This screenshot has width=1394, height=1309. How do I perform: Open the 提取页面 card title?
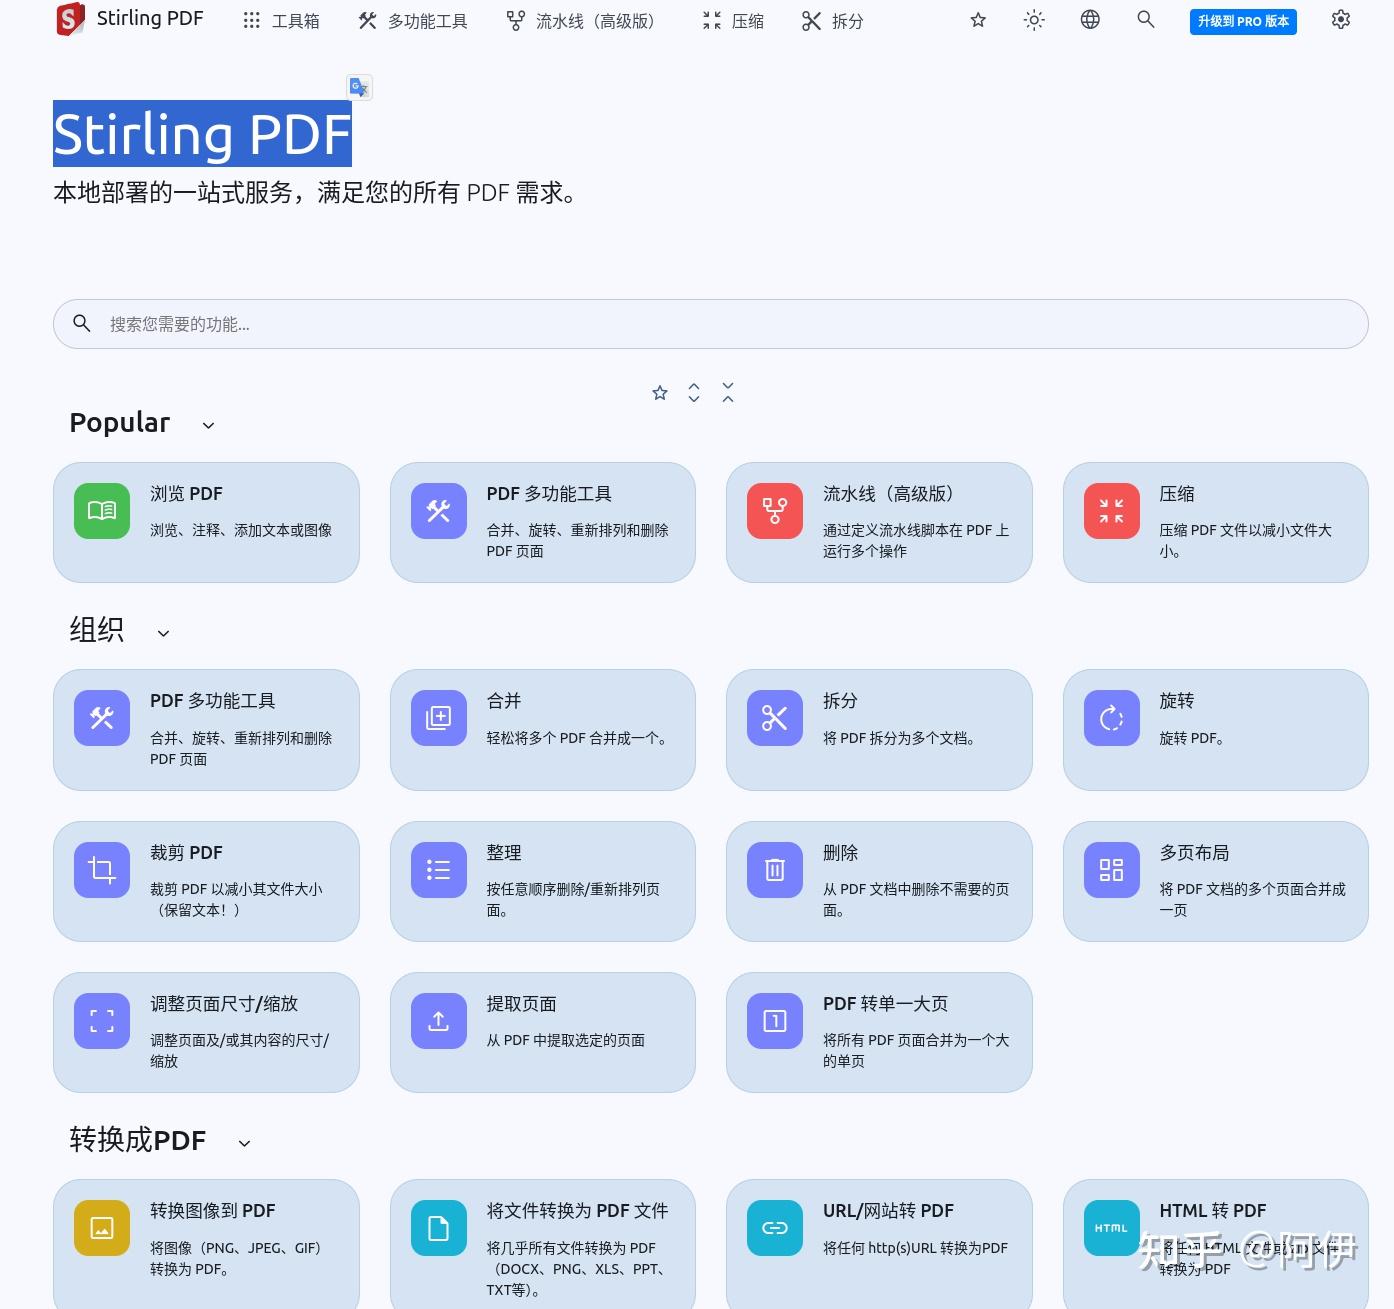[x=521, y=1004]
